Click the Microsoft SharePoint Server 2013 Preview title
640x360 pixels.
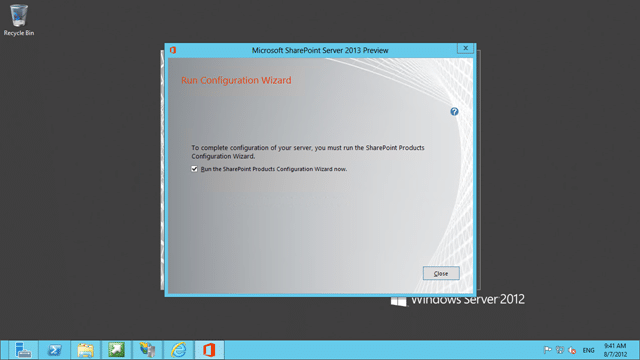click(x=320, y=50)
